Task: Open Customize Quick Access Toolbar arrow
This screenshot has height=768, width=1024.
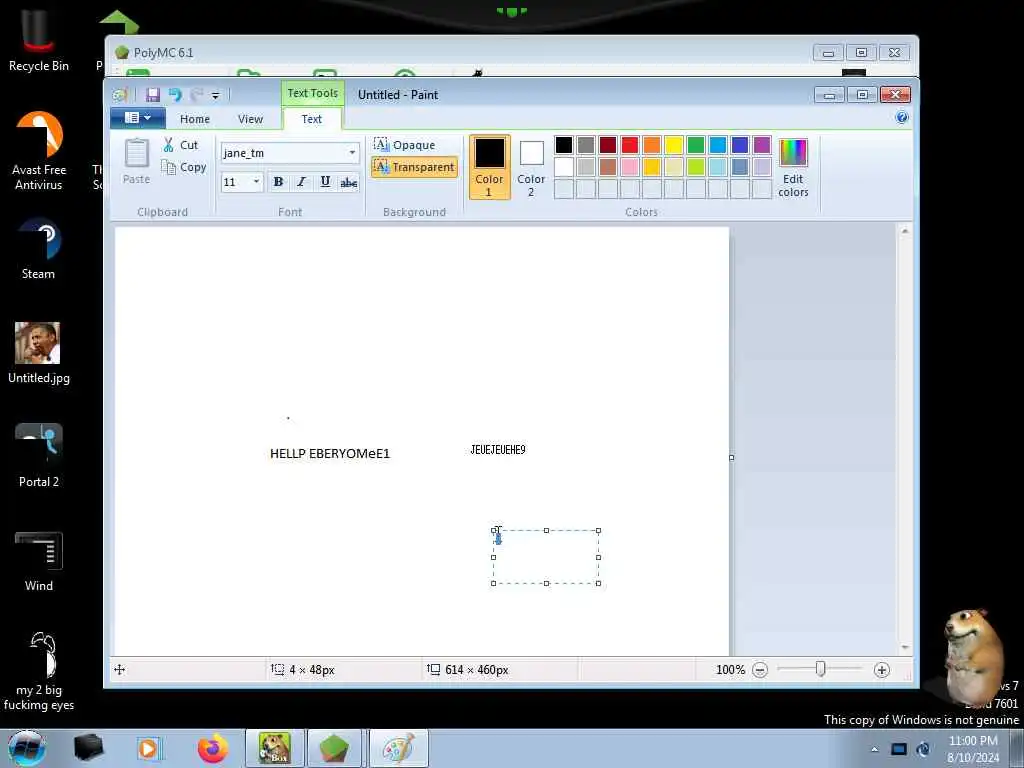Action: pos(216,95)
